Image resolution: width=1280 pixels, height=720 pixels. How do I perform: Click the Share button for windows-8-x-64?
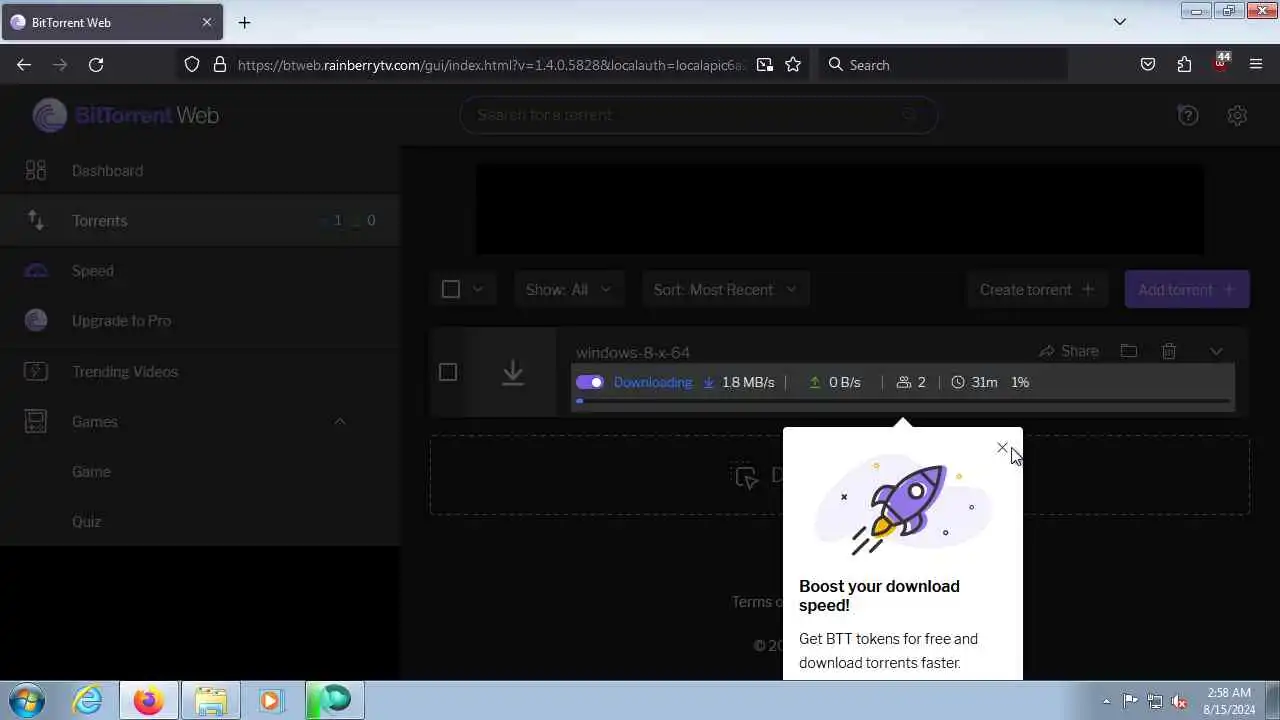1069,351
